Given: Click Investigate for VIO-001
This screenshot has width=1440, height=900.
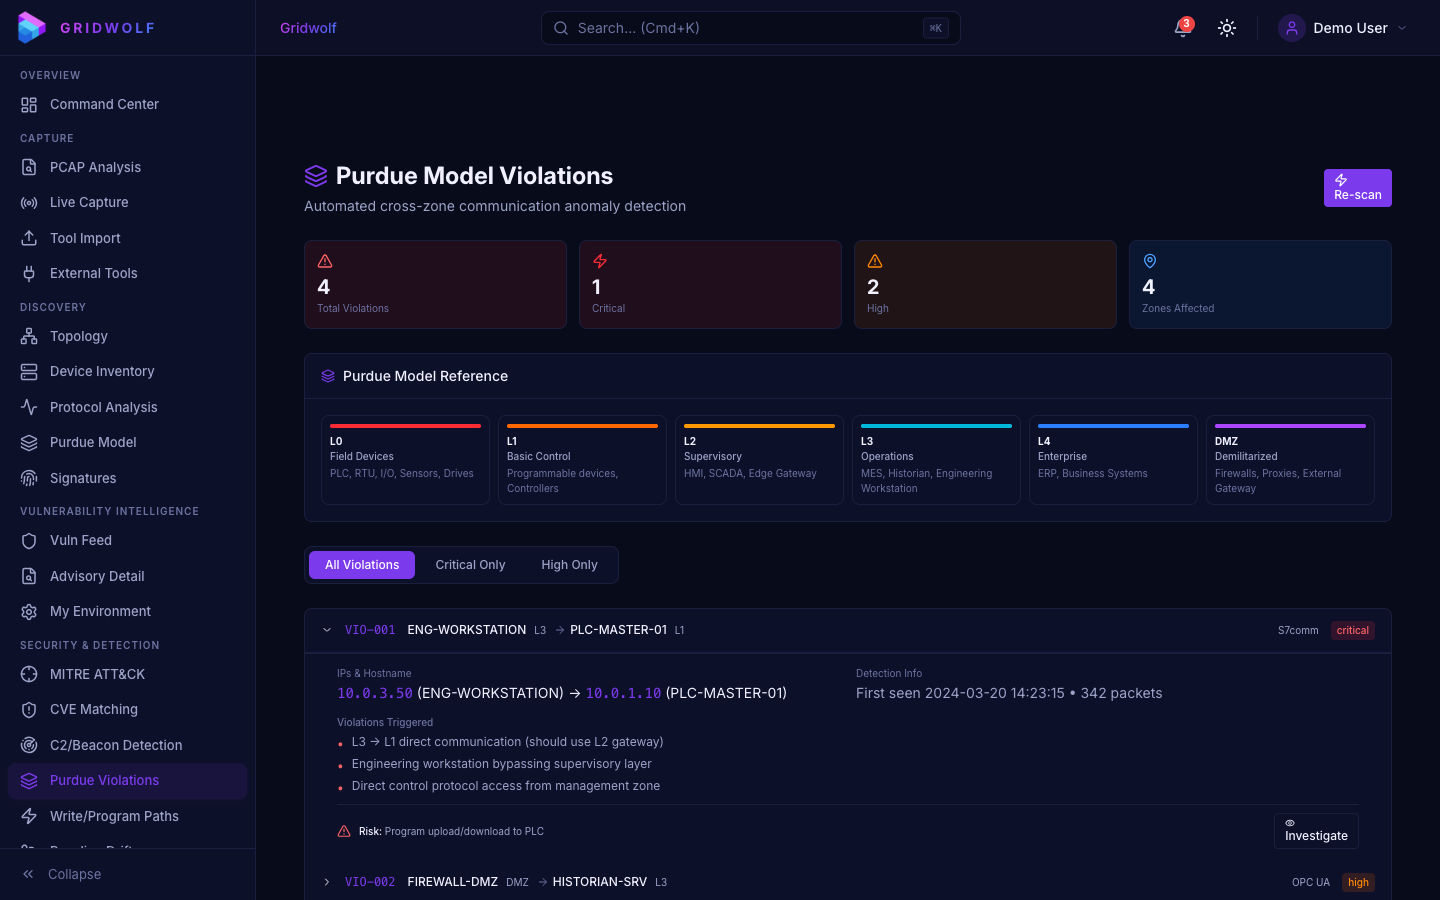Looking at the screenshot, I should (x=1316, y=831).
